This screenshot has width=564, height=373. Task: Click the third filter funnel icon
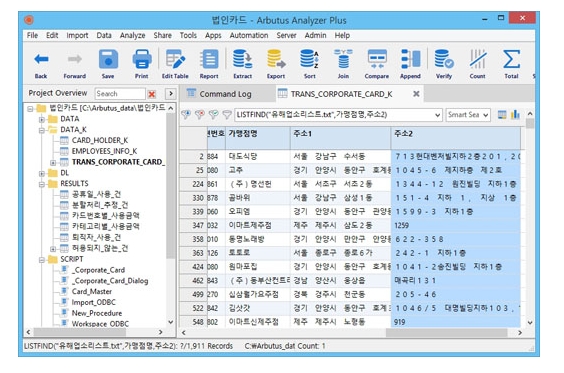point(213,115)
